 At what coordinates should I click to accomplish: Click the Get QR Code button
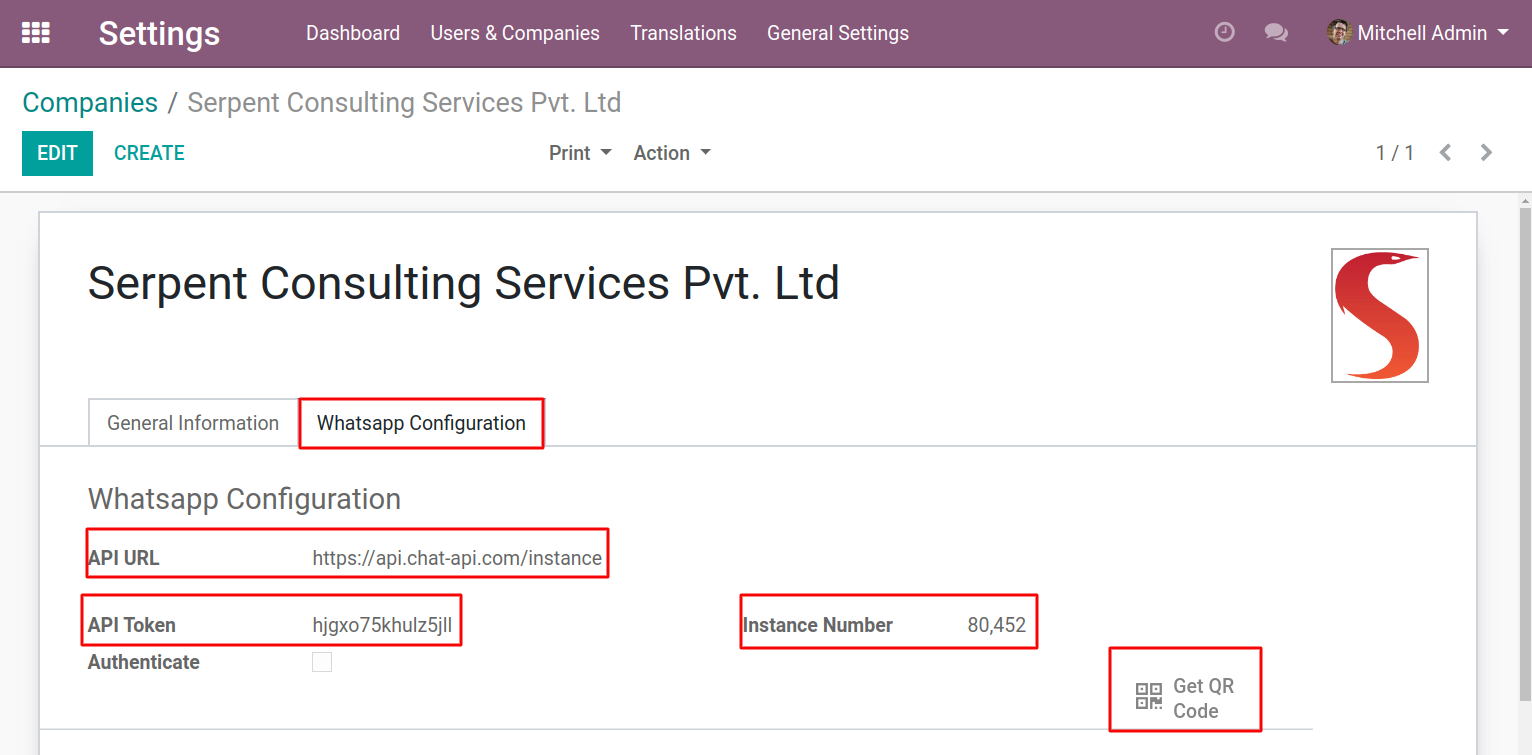(1185, 698)
